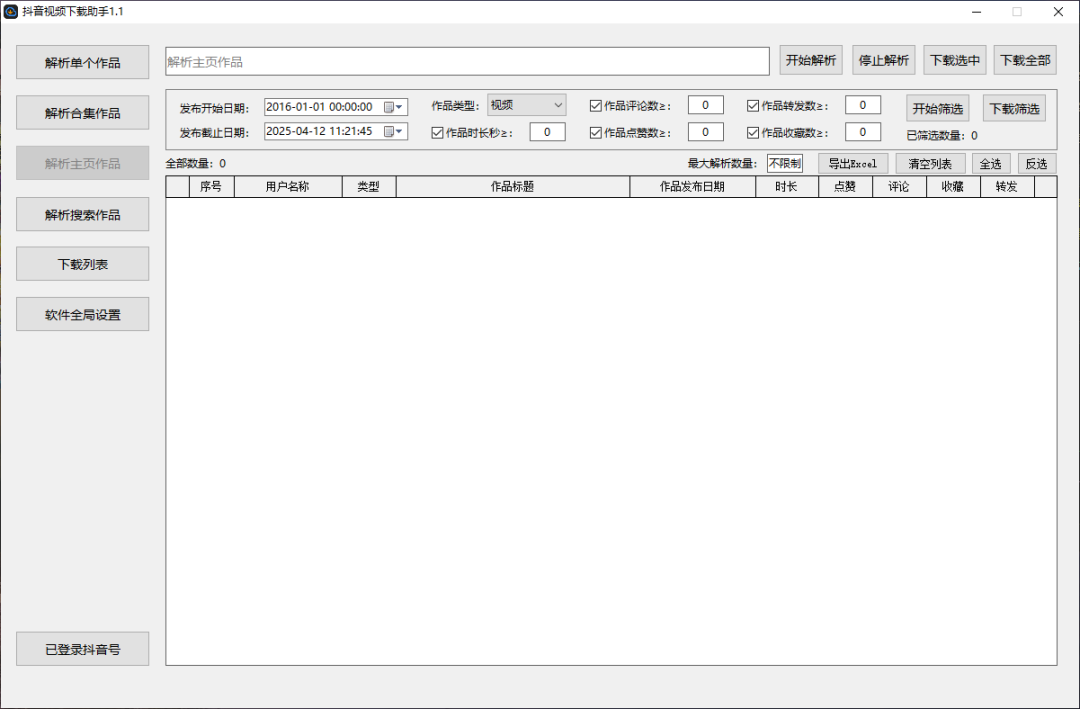Open calendar picker for 发布截止日期

393,132
